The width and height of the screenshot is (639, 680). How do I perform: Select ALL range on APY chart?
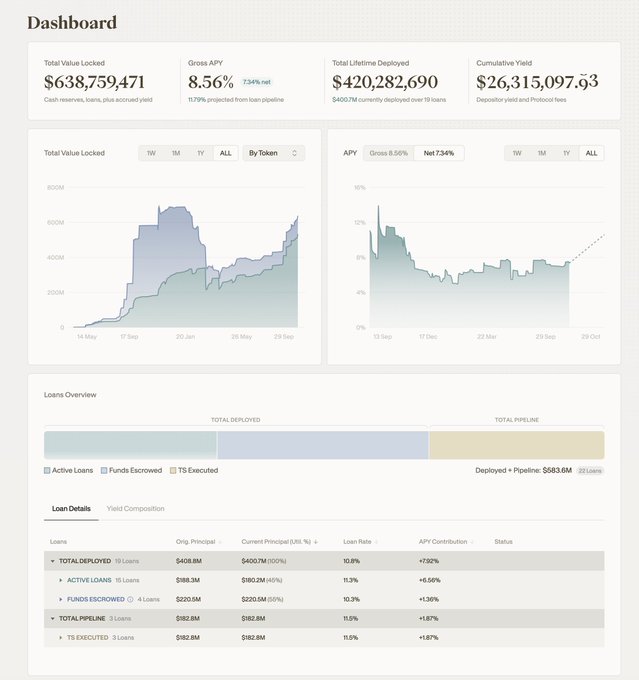click(x=591, y=153)
